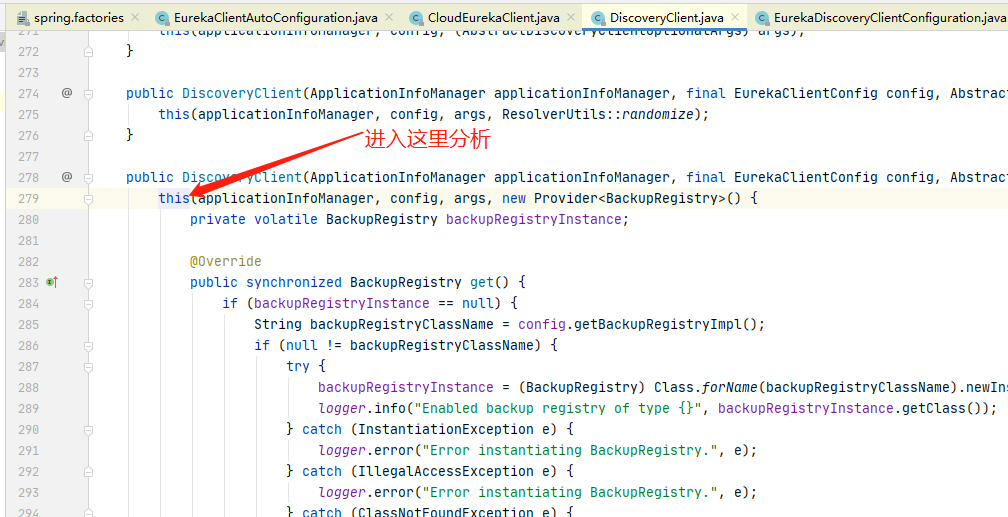Click the class icon on EurekaDiscoveryClientConfiguration.java tab
The width and height of the screenshot is (1008, 517).
click(762, 18)
